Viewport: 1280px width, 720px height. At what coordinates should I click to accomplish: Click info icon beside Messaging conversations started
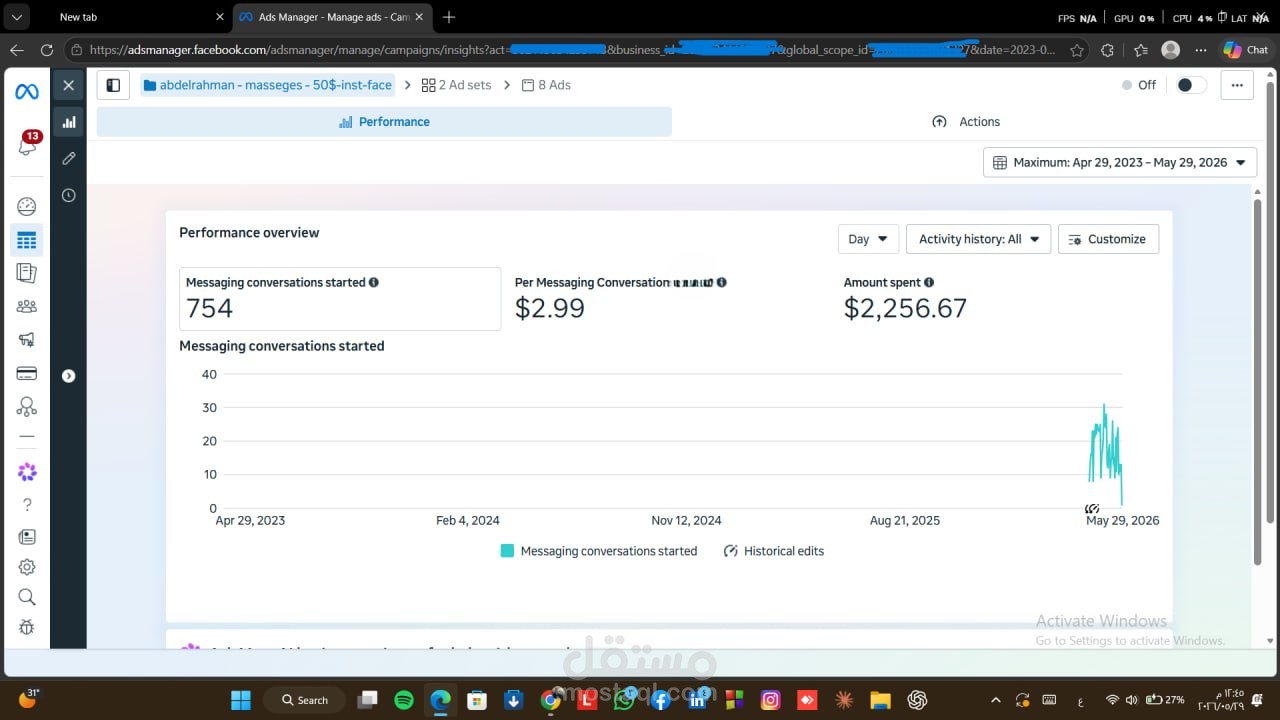374,282
